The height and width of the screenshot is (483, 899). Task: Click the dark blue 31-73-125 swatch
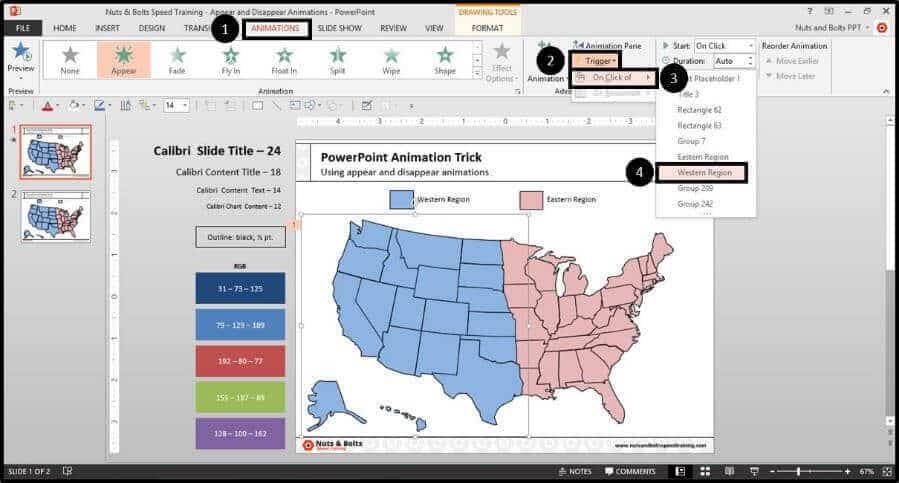point(240,289)
